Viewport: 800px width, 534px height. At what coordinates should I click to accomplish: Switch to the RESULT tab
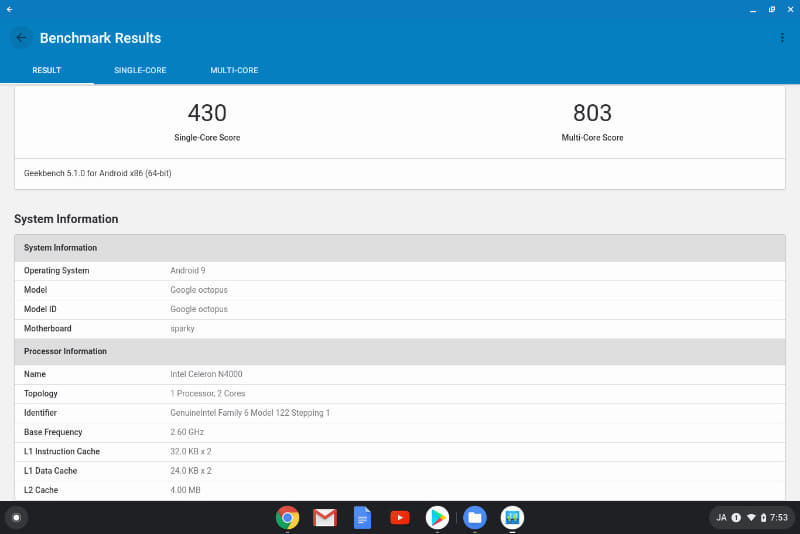[47, 70]
